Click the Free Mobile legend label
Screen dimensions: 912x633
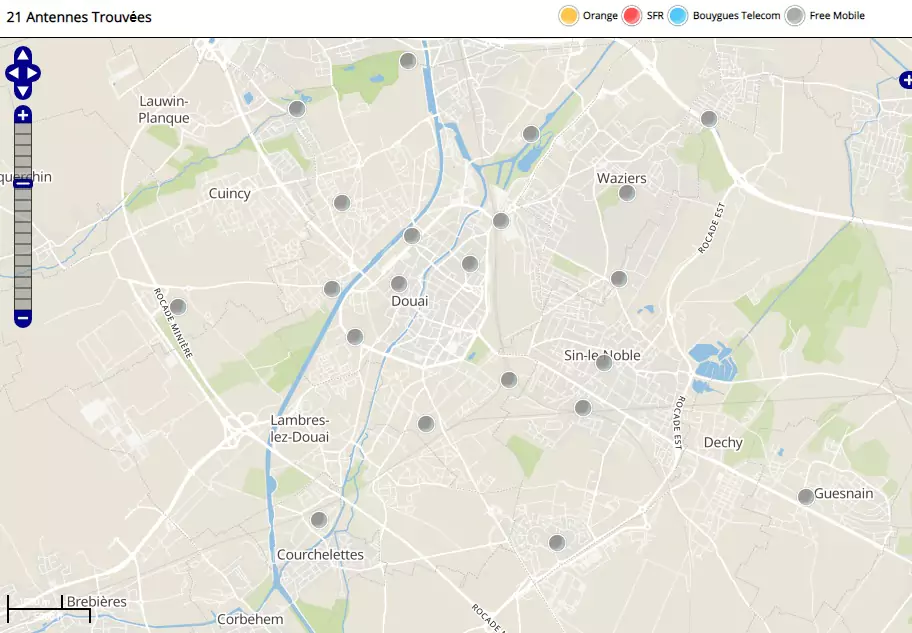point(837,16)
